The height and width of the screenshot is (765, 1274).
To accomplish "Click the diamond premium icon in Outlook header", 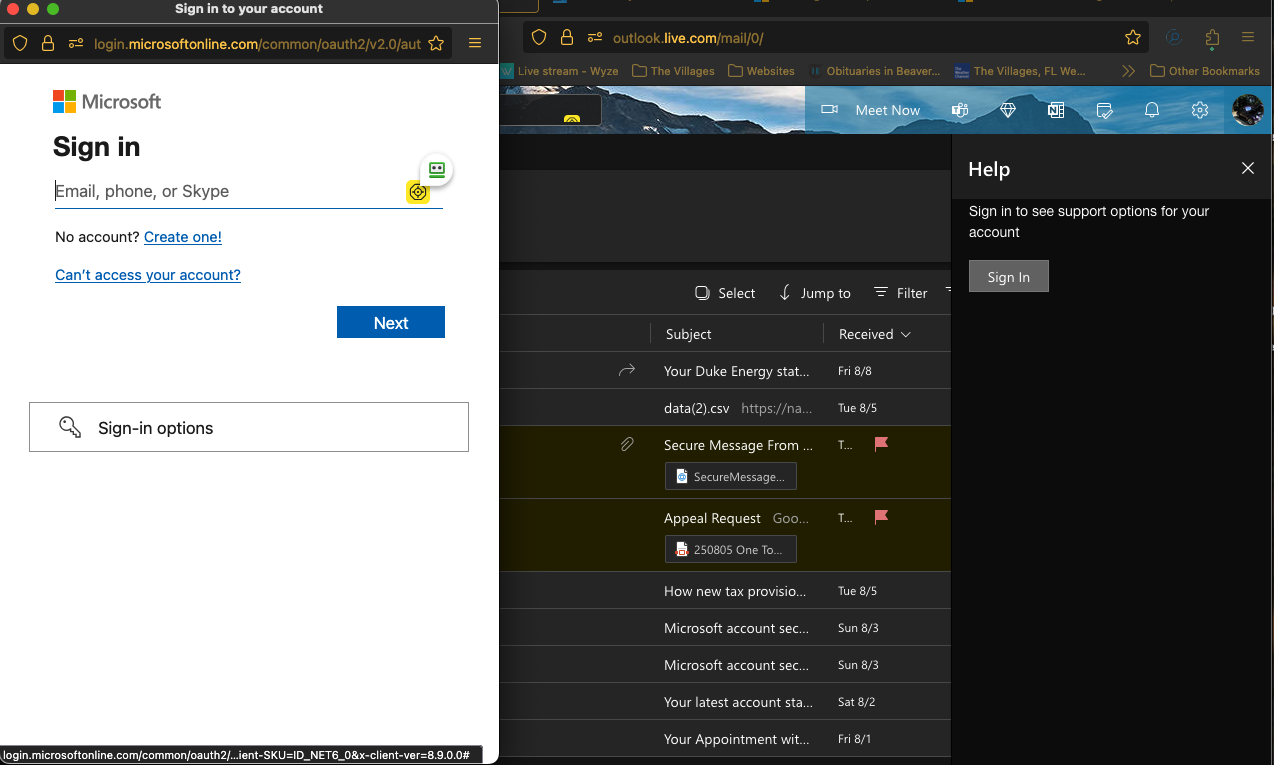I will pyautogui.click(x=1008, y=110).
